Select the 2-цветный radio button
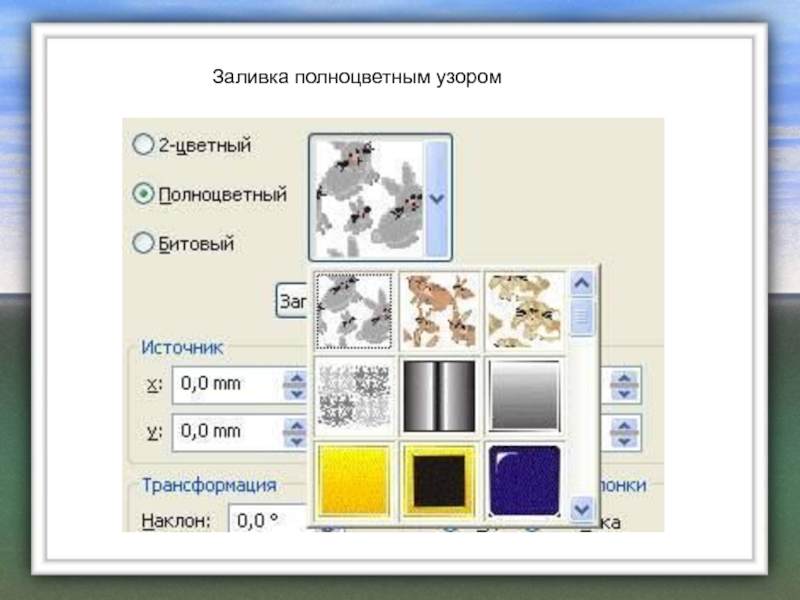The width and height of the screenshot is (800, 600). pyautogui.click(x=144, y=145)
